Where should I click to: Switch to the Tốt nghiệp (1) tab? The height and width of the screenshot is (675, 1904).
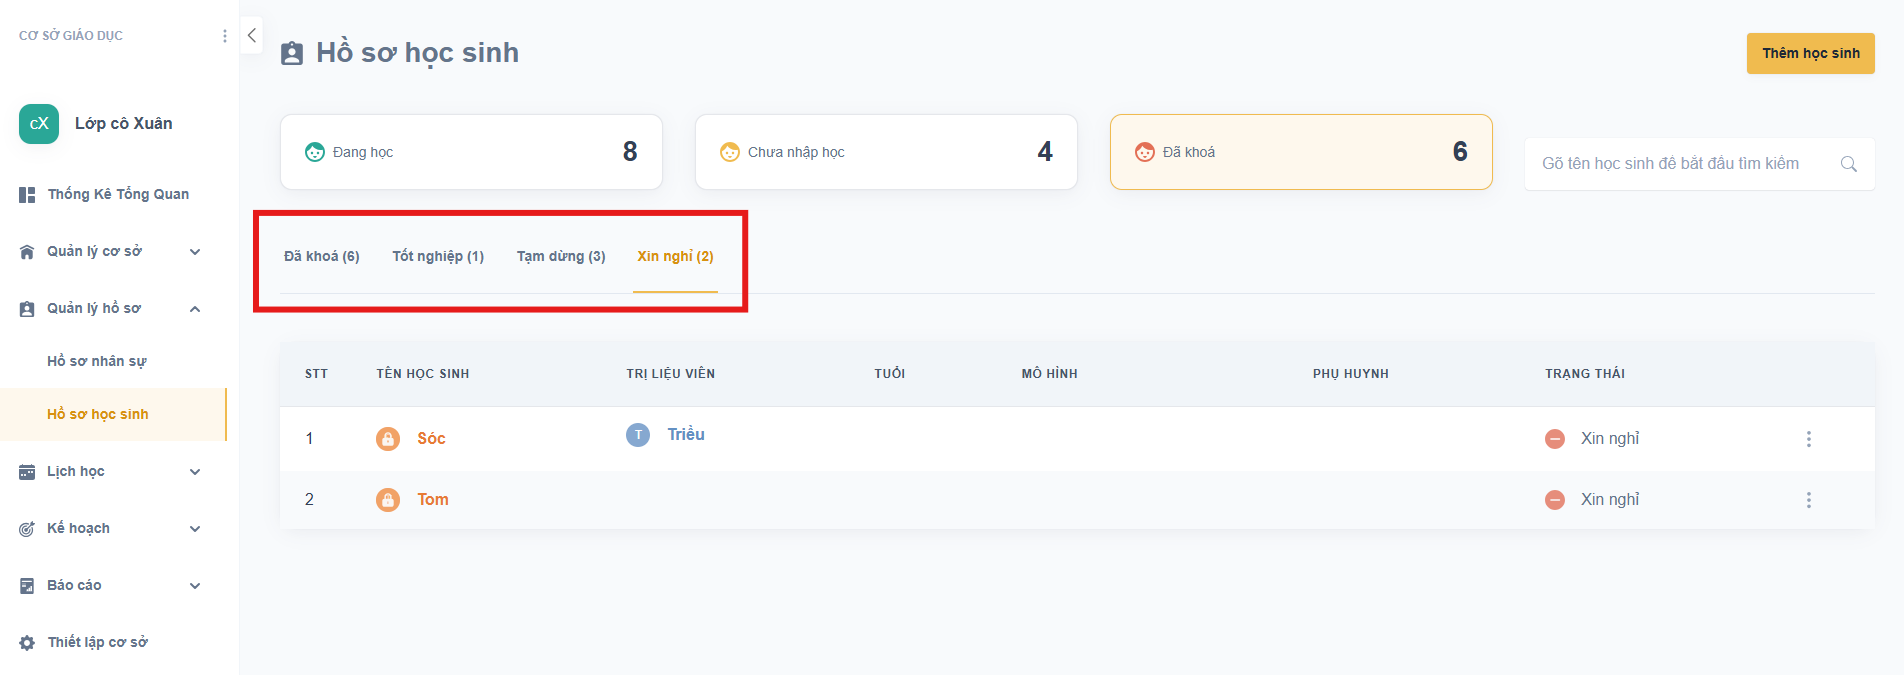(438, 256)
